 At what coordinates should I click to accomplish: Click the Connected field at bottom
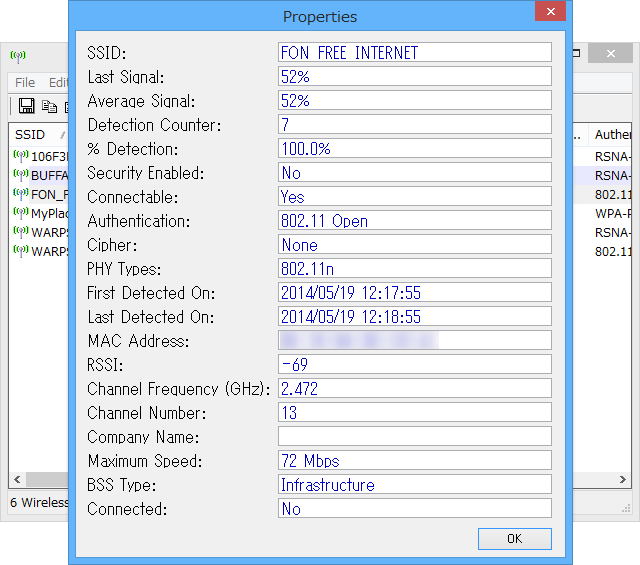415,509
